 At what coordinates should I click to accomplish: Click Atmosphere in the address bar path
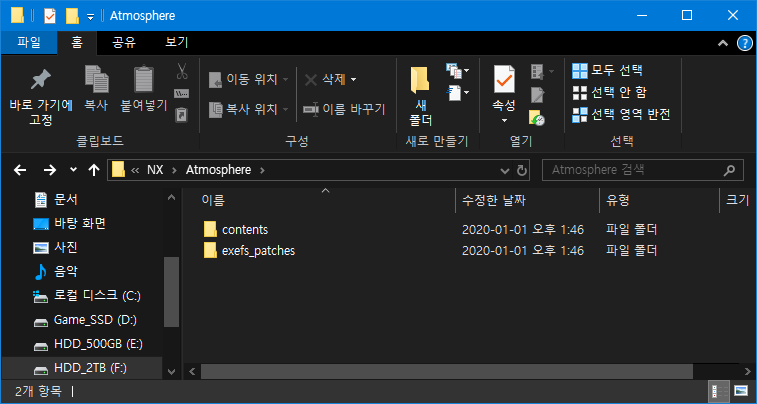click(x=219, y=170)
